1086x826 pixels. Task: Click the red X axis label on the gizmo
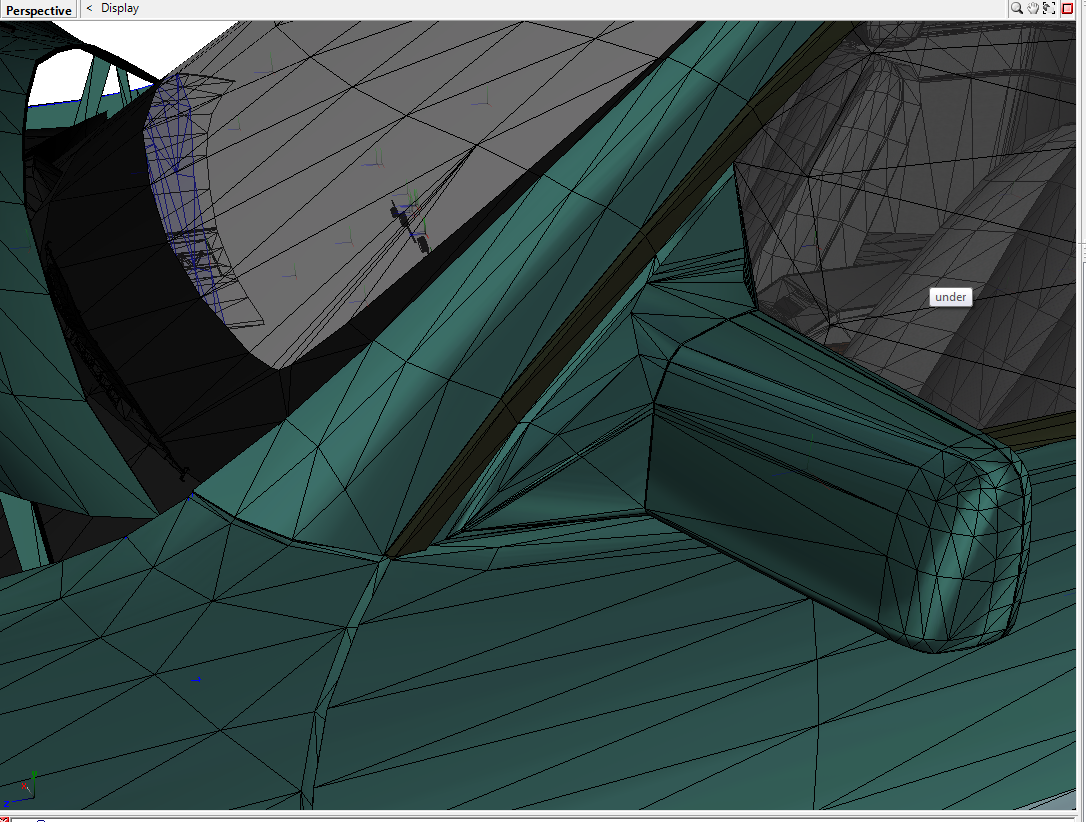24,786
